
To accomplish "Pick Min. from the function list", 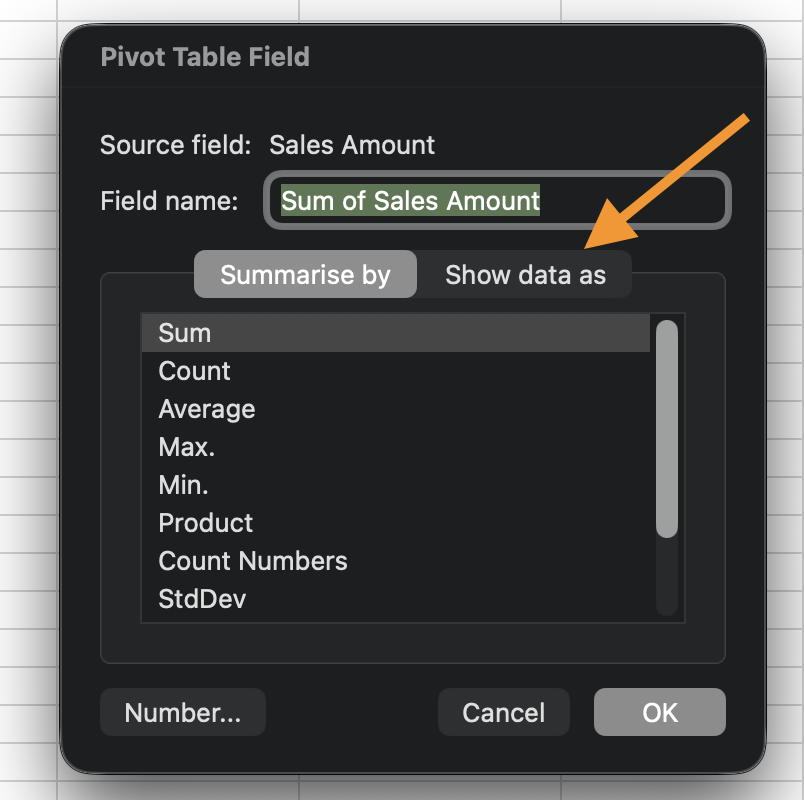I will 184,485.
